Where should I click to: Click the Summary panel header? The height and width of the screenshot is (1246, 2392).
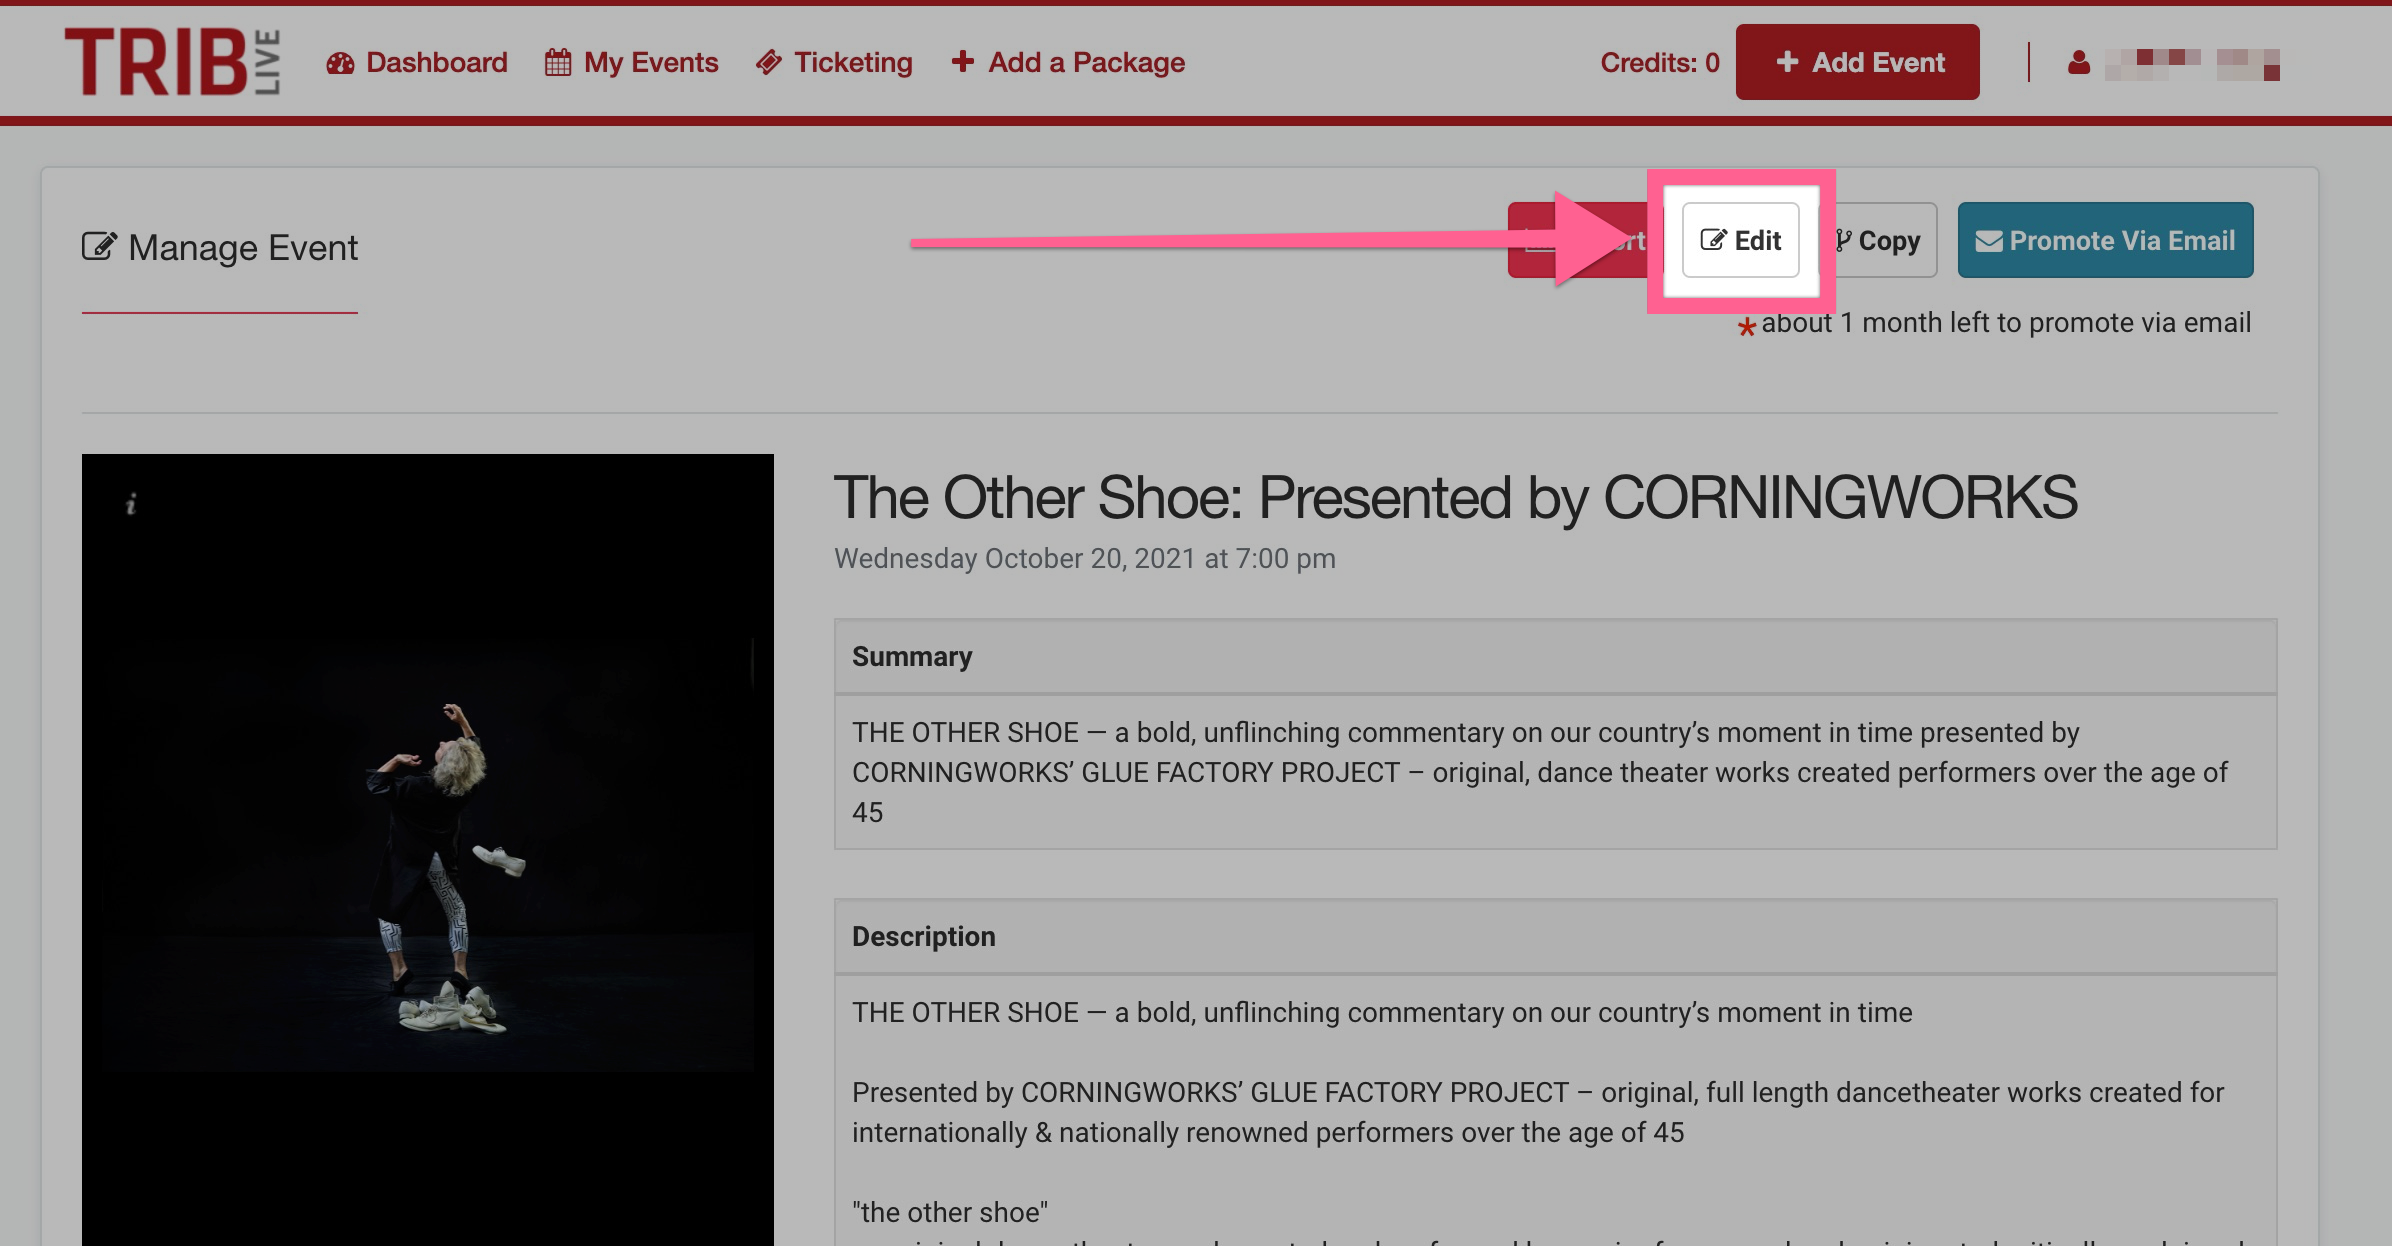1555,656
